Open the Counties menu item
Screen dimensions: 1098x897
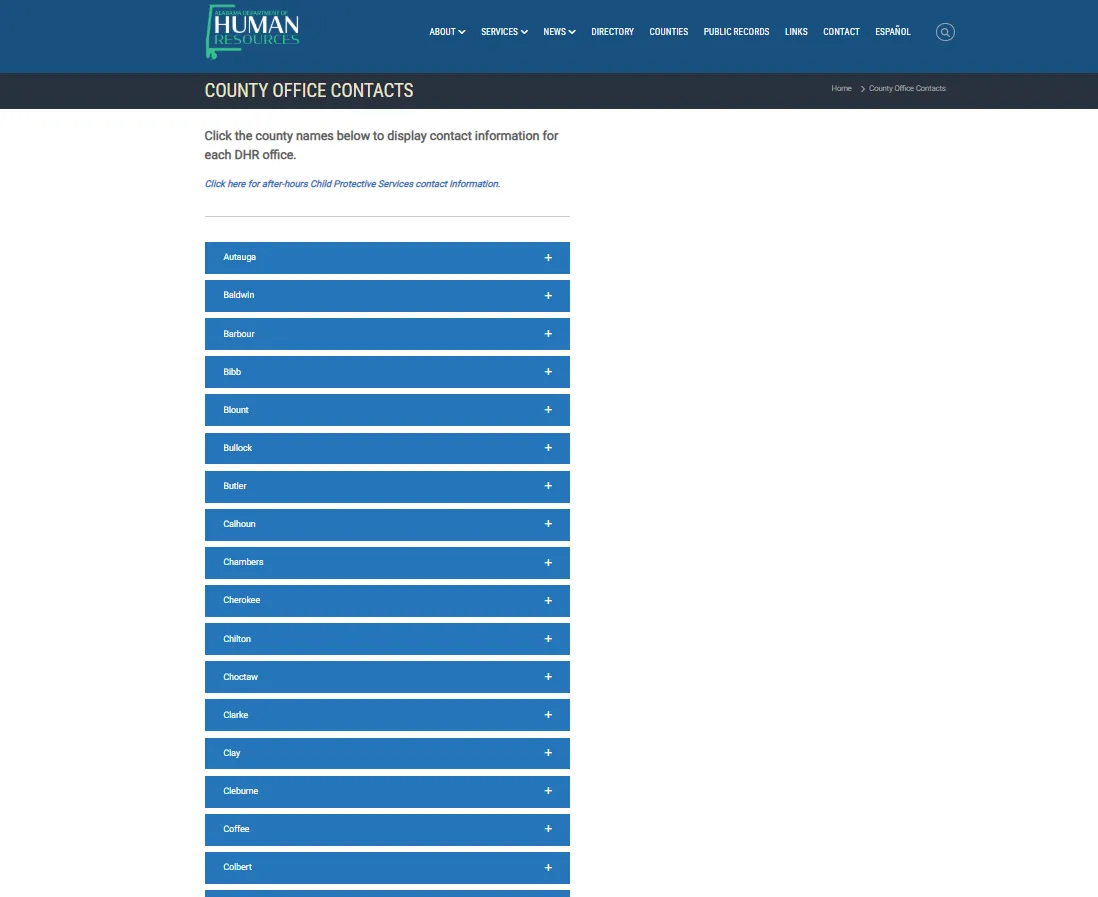[669, 32]
